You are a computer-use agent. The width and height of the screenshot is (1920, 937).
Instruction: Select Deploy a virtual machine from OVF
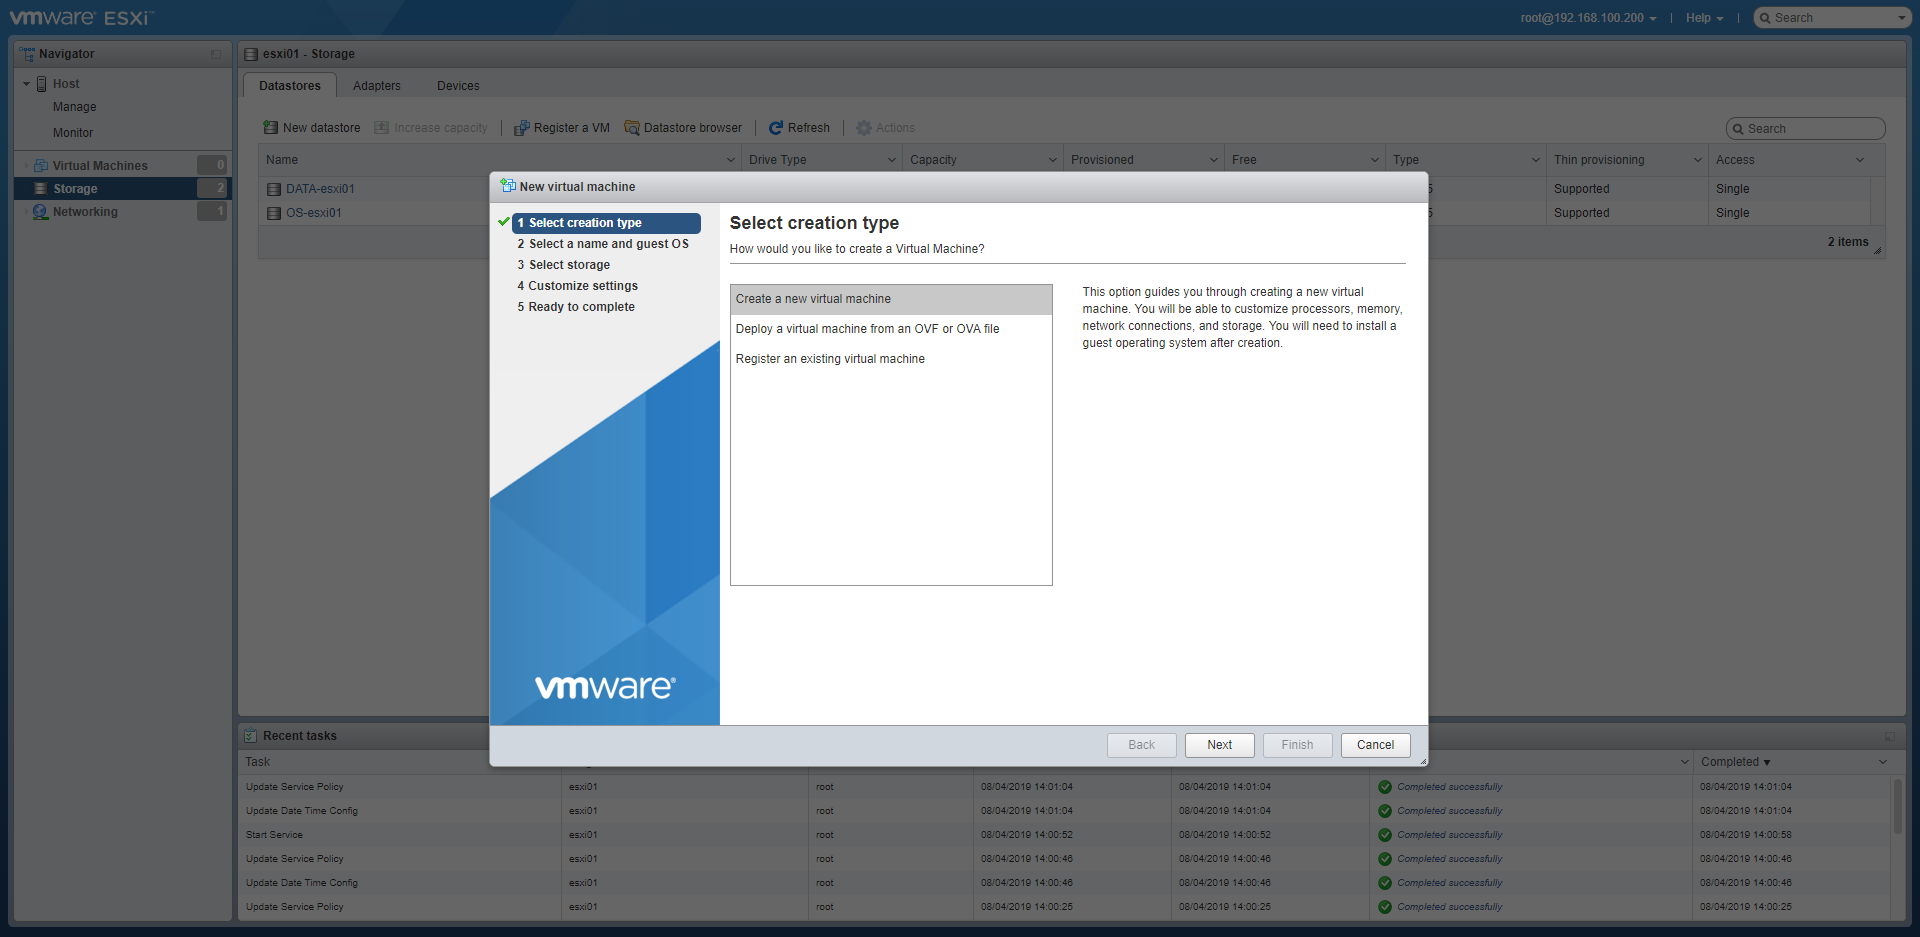coord(867,329)
